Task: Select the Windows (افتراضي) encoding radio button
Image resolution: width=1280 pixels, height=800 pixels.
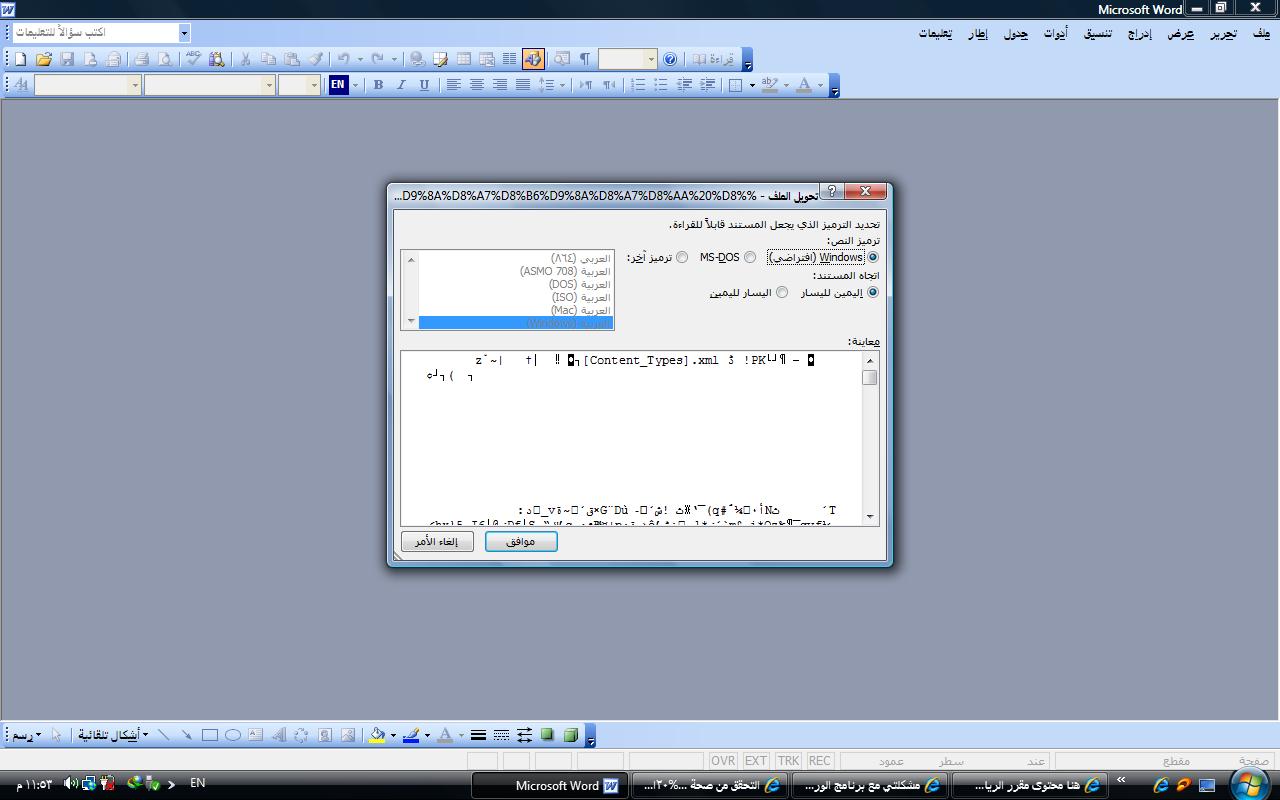Action: pyautogui.click(x=872, y=258)
